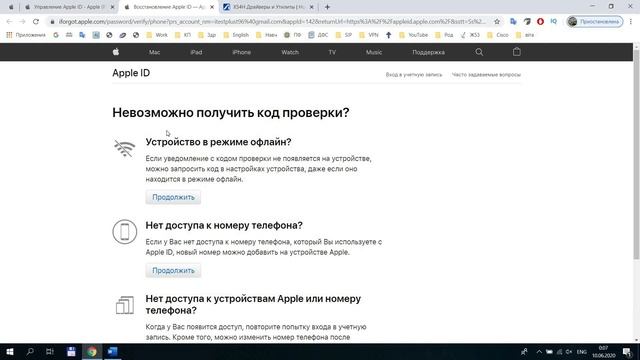Open the iPhone menu item

click(242, 52)
